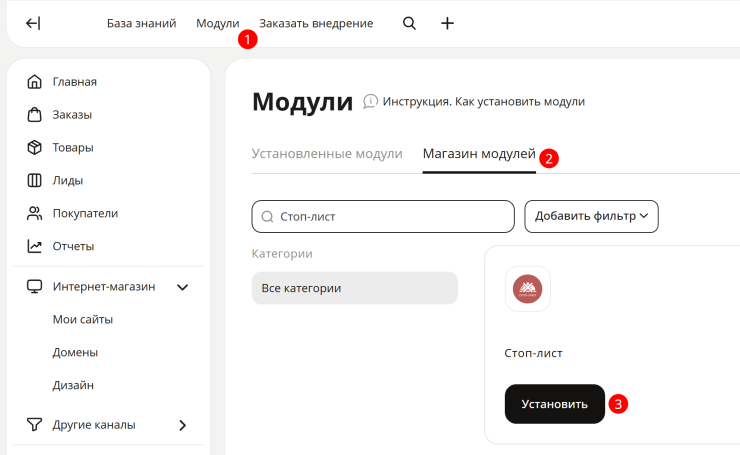
Task: Open Модули in top menu
Action: click(218, 23)
